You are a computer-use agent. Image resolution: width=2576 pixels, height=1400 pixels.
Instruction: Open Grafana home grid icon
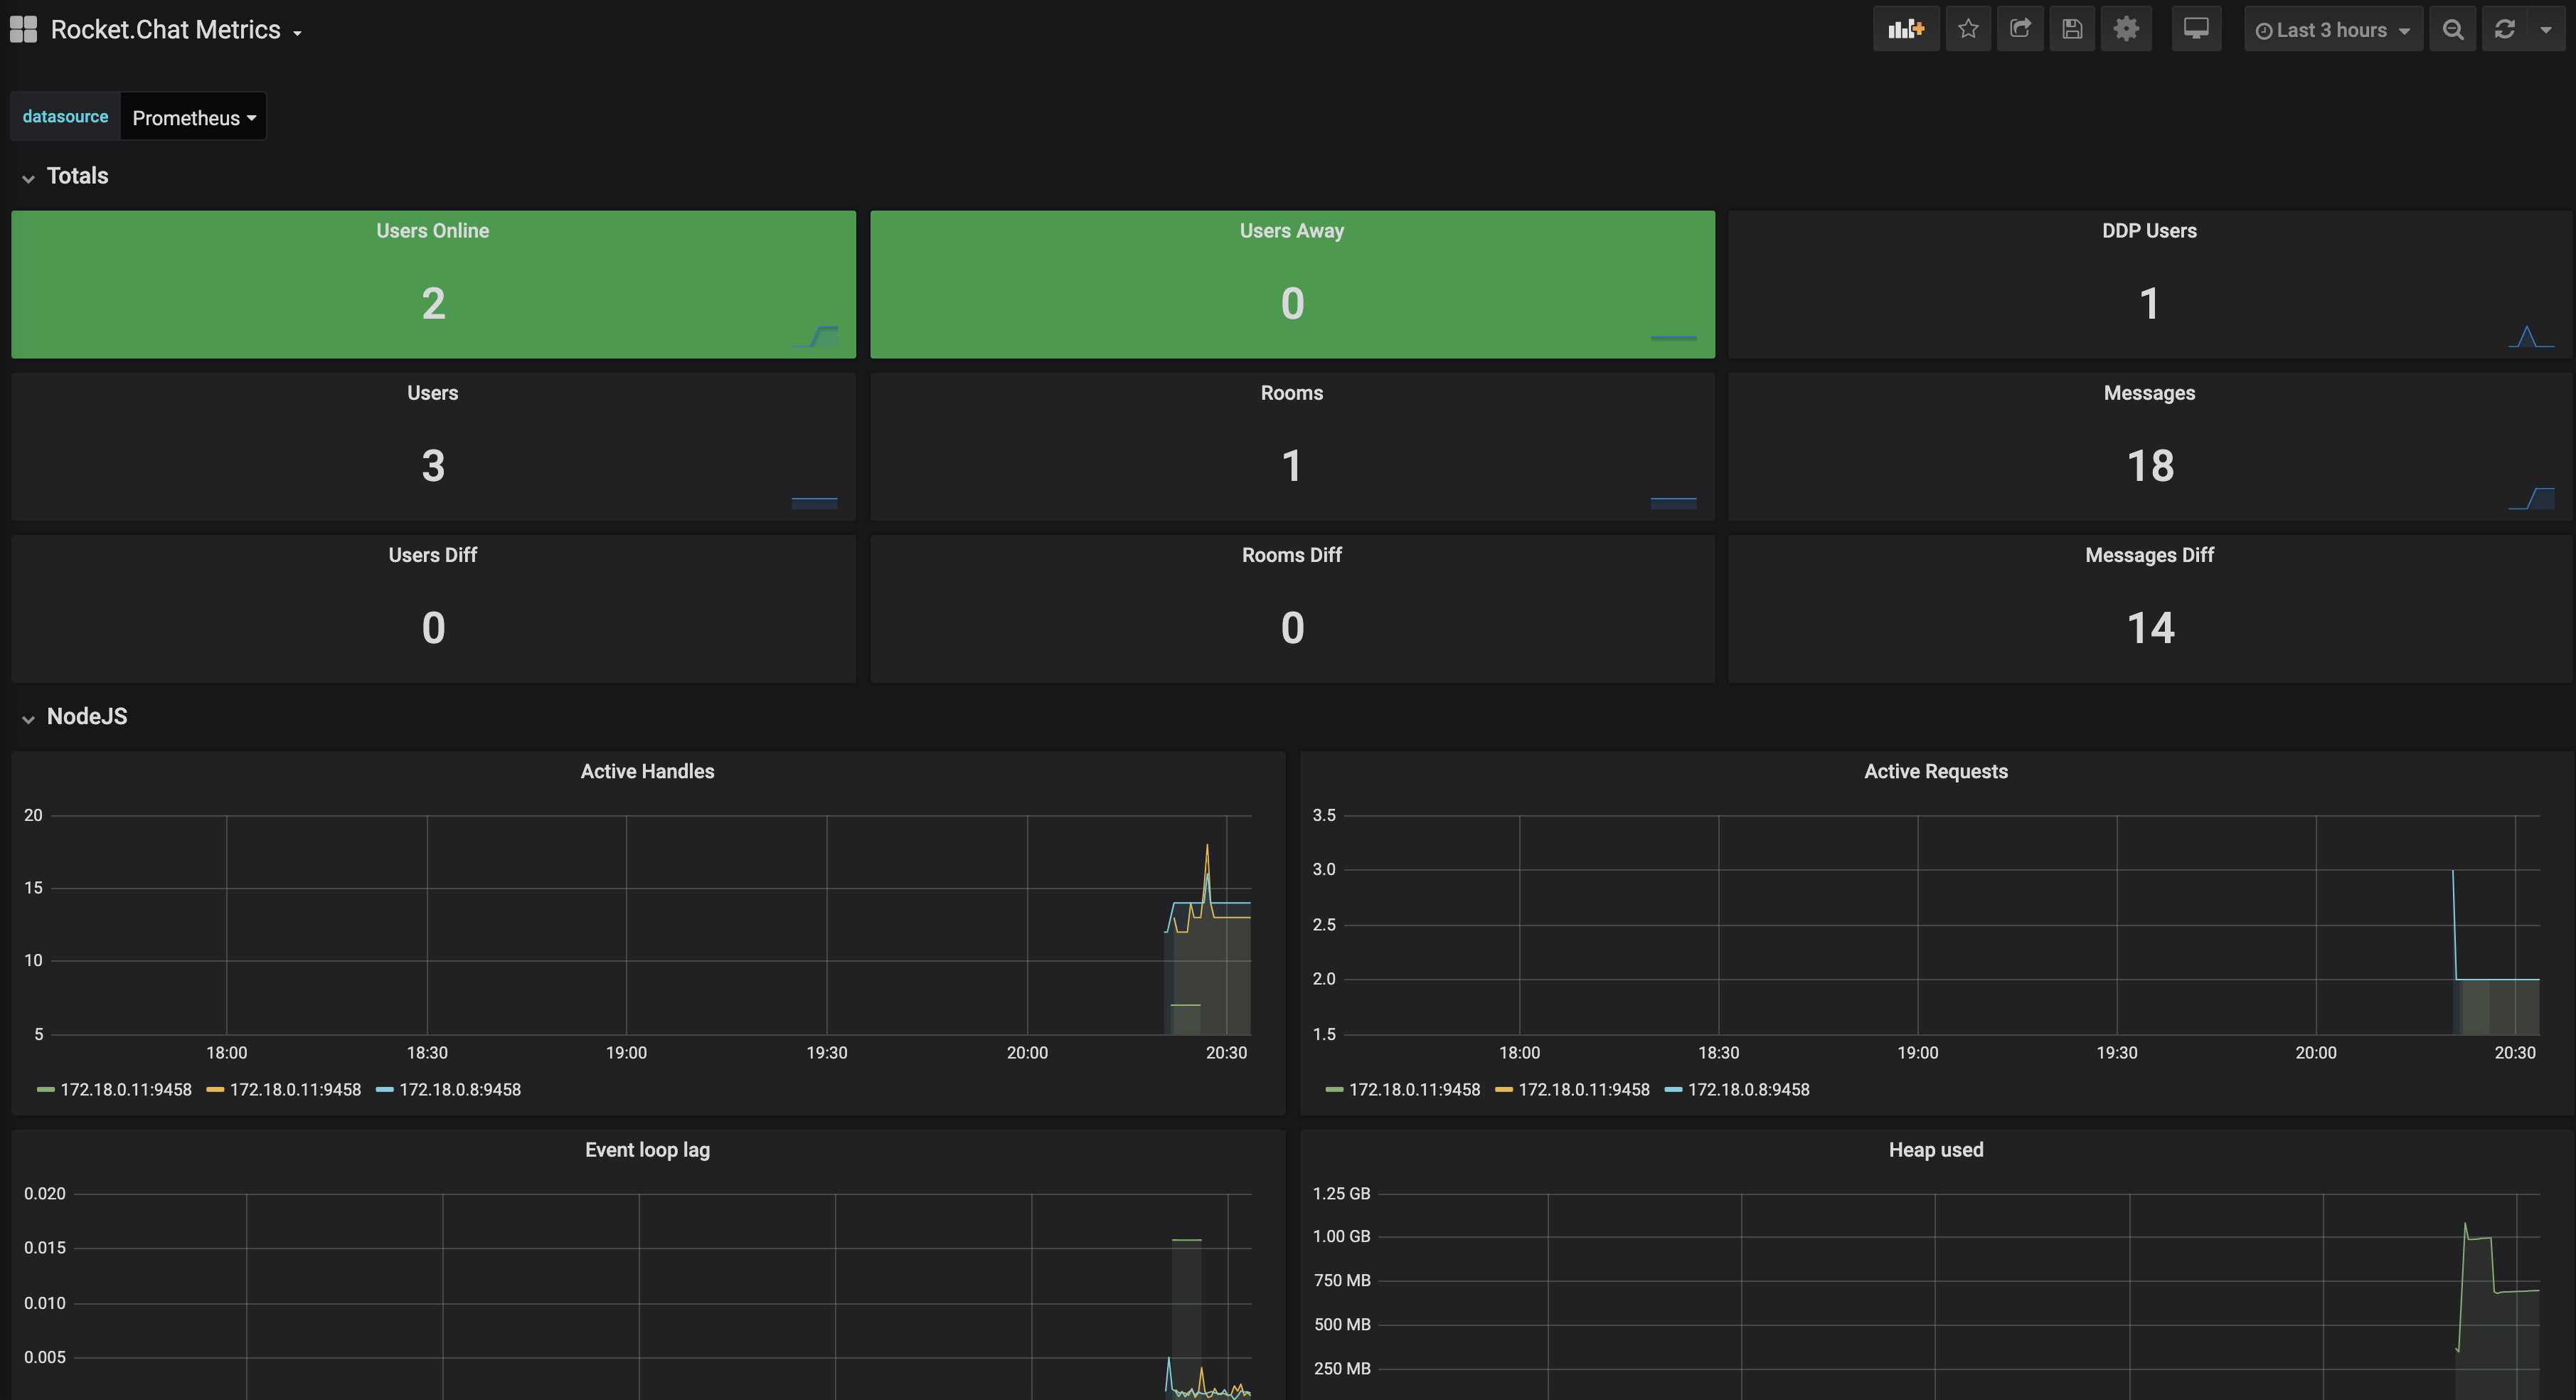click(23, 29)
